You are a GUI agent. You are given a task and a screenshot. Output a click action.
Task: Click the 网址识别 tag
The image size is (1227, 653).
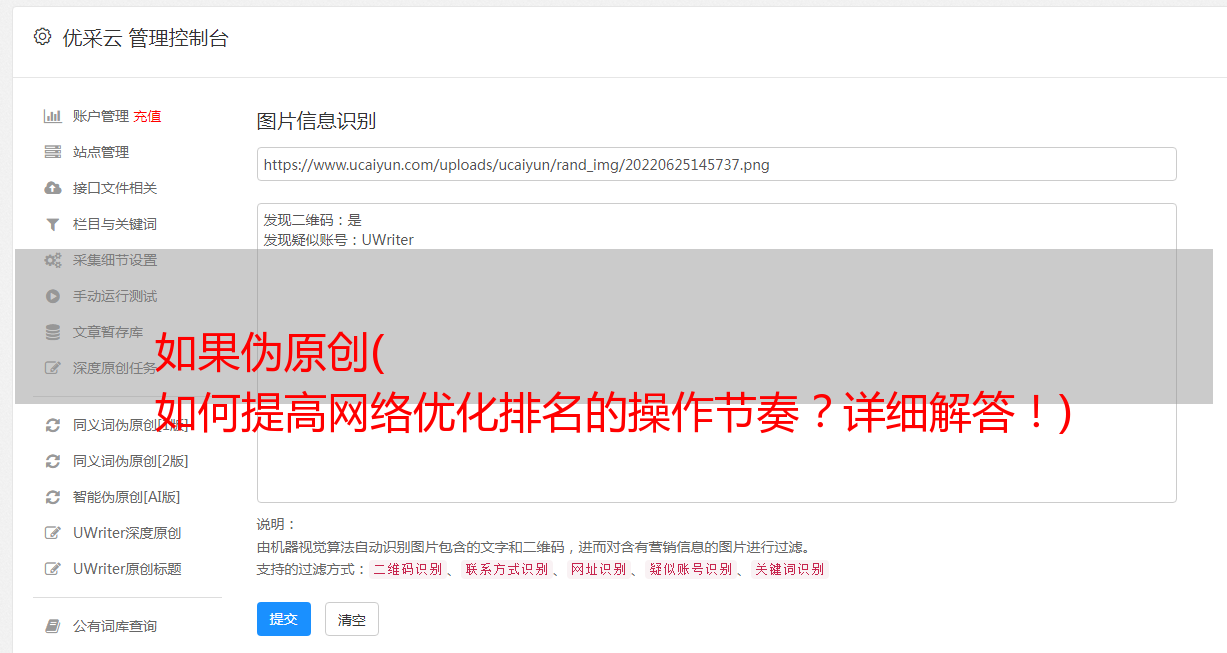click(599, 569)
